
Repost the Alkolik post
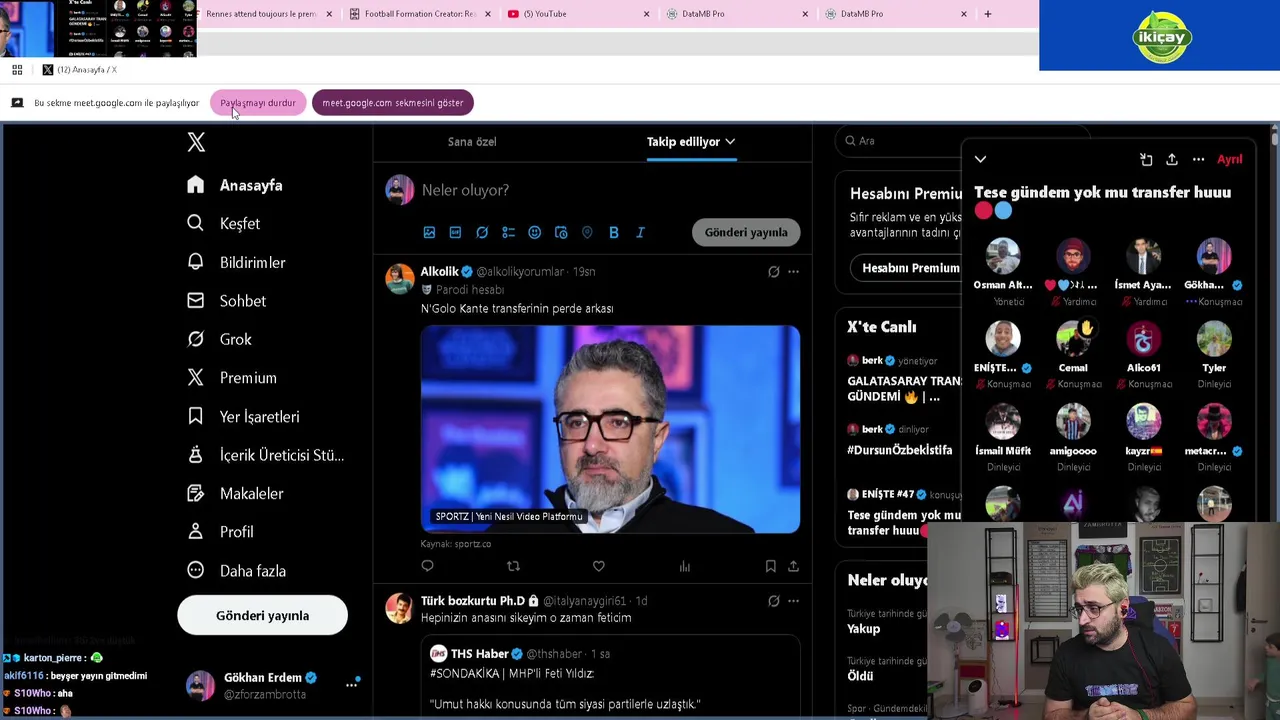(513, 566)
